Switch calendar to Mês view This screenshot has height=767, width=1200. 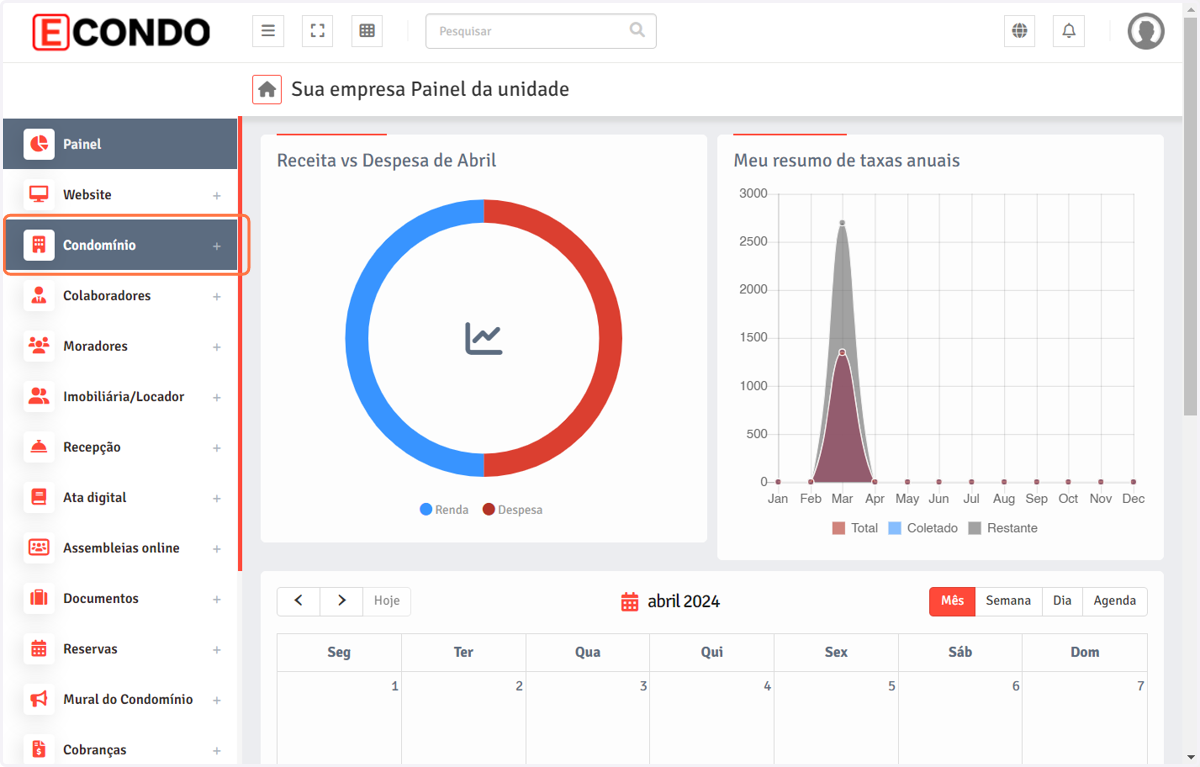(952, 601)
